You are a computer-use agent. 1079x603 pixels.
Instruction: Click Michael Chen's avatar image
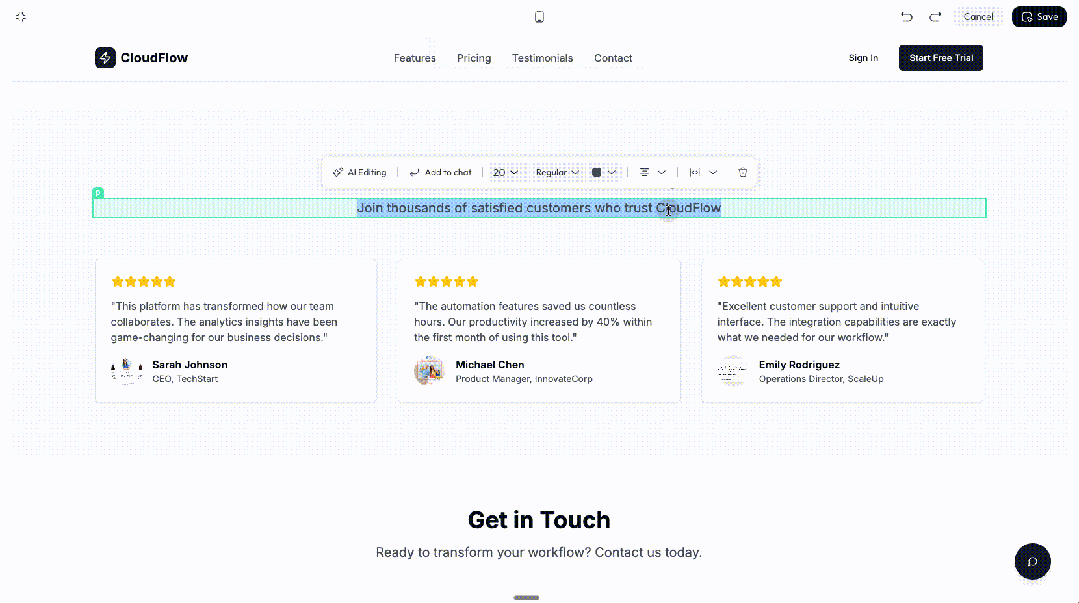(429, 371)
